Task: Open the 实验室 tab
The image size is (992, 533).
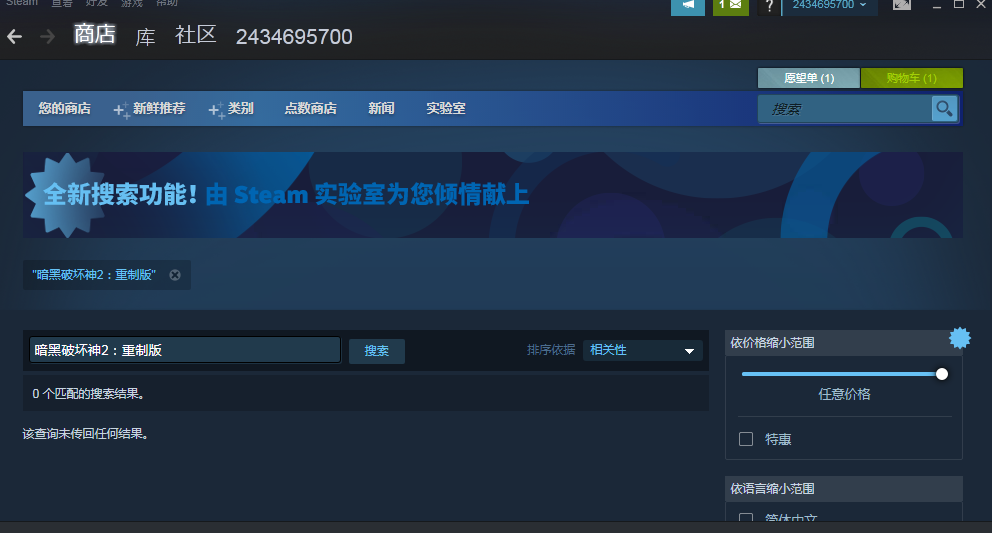Action: pyautogui.click(x=445, y=109)
